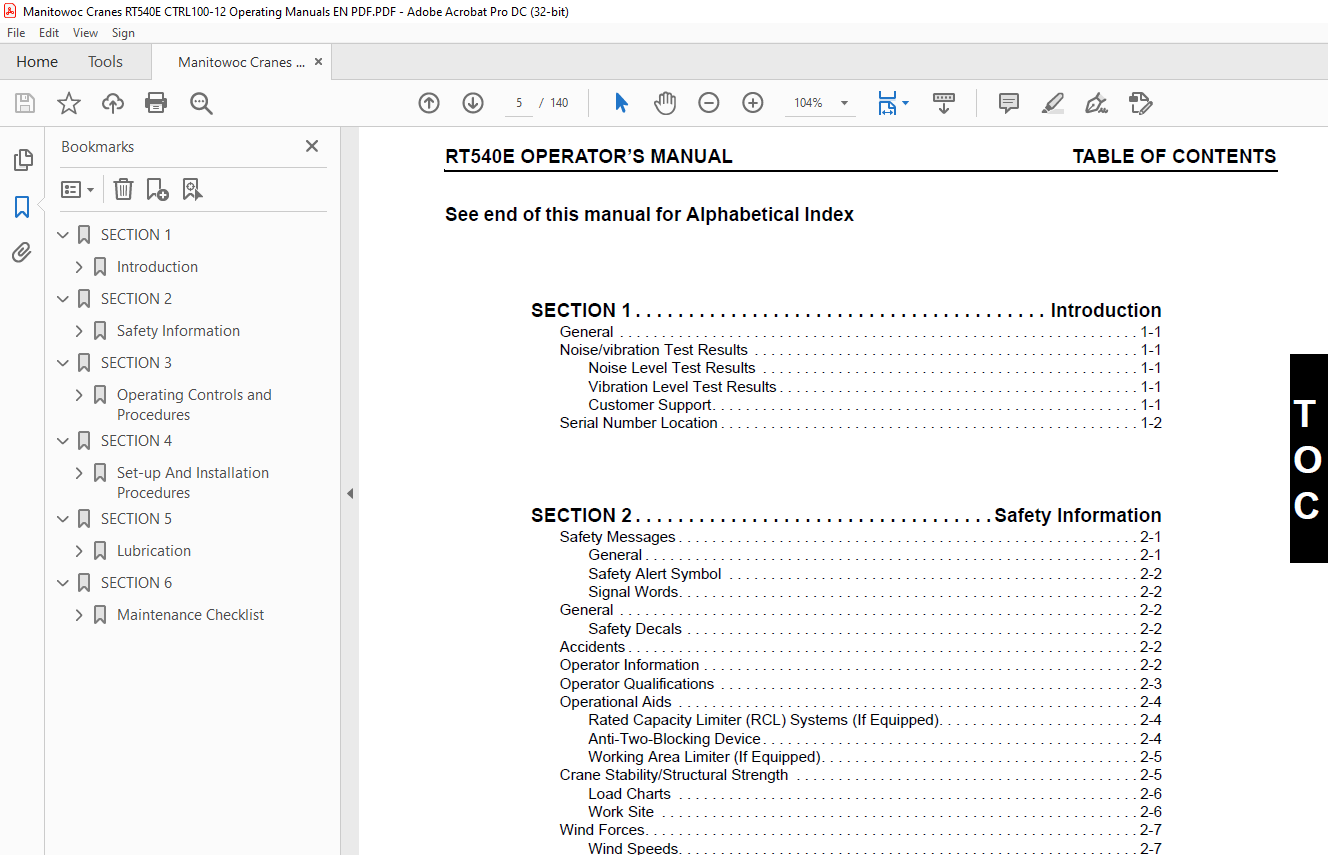
Task: Print the document using printer icon
Action: coord(156,103)
